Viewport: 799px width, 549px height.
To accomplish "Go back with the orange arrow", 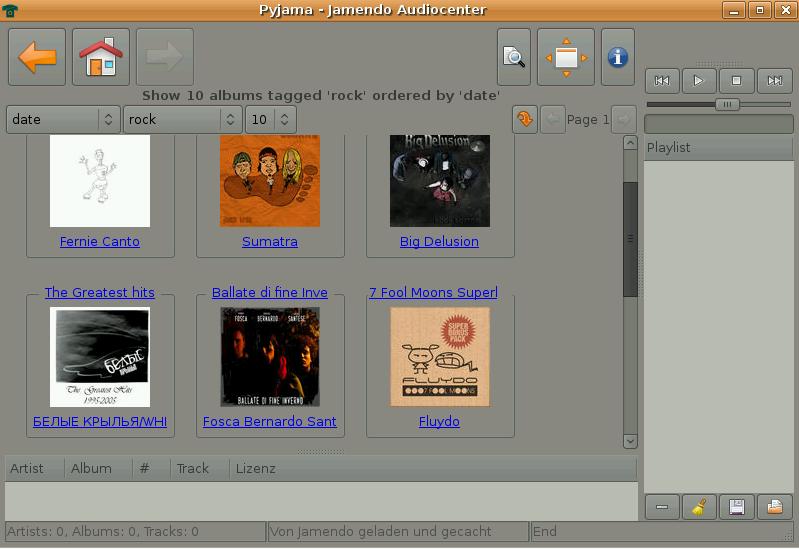I will (x=37, y=57).
